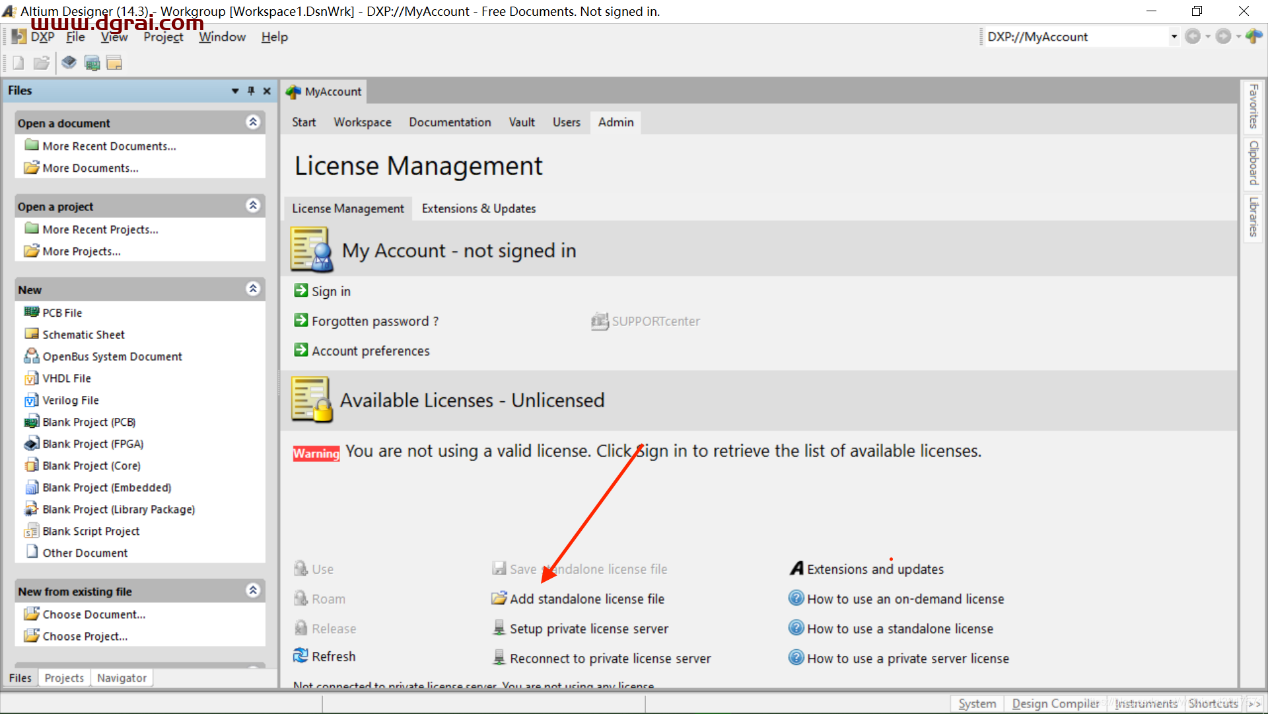Viewport: 1268px width, 714px height.
Task: Open the Workspace page tab
Action: (x=363, y=122)
